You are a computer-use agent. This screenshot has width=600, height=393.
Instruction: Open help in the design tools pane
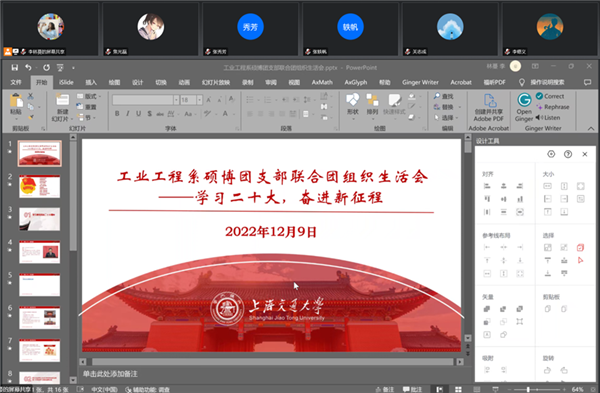tap(568, 154)
